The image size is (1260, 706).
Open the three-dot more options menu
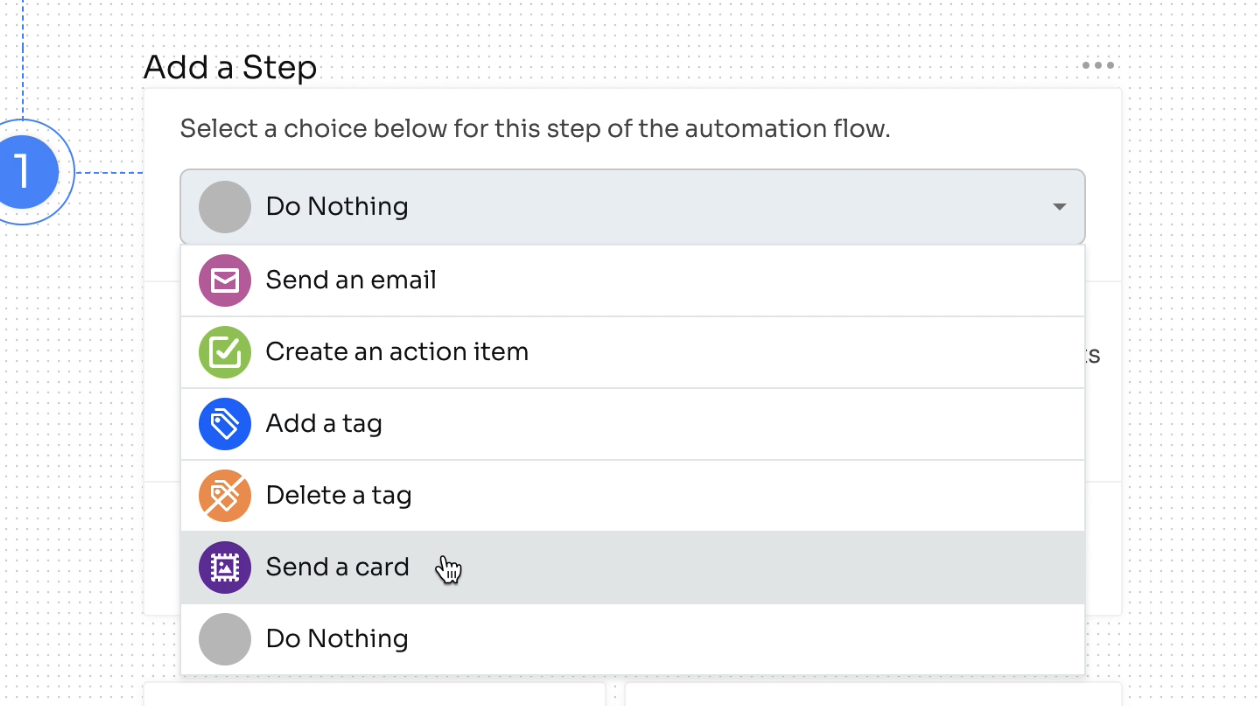[x=1098, y=66]
